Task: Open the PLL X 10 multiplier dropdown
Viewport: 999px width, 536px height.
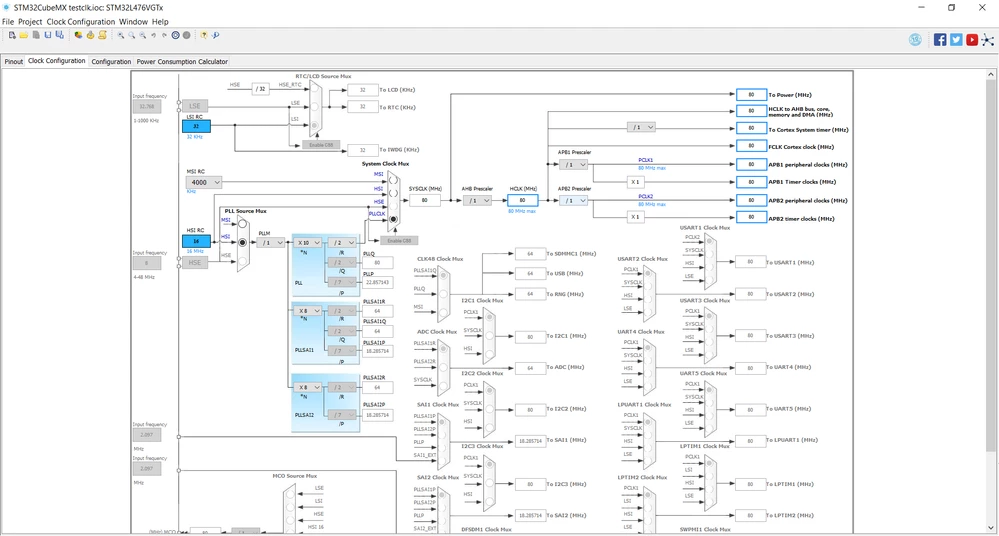Action: coord(308,243)
